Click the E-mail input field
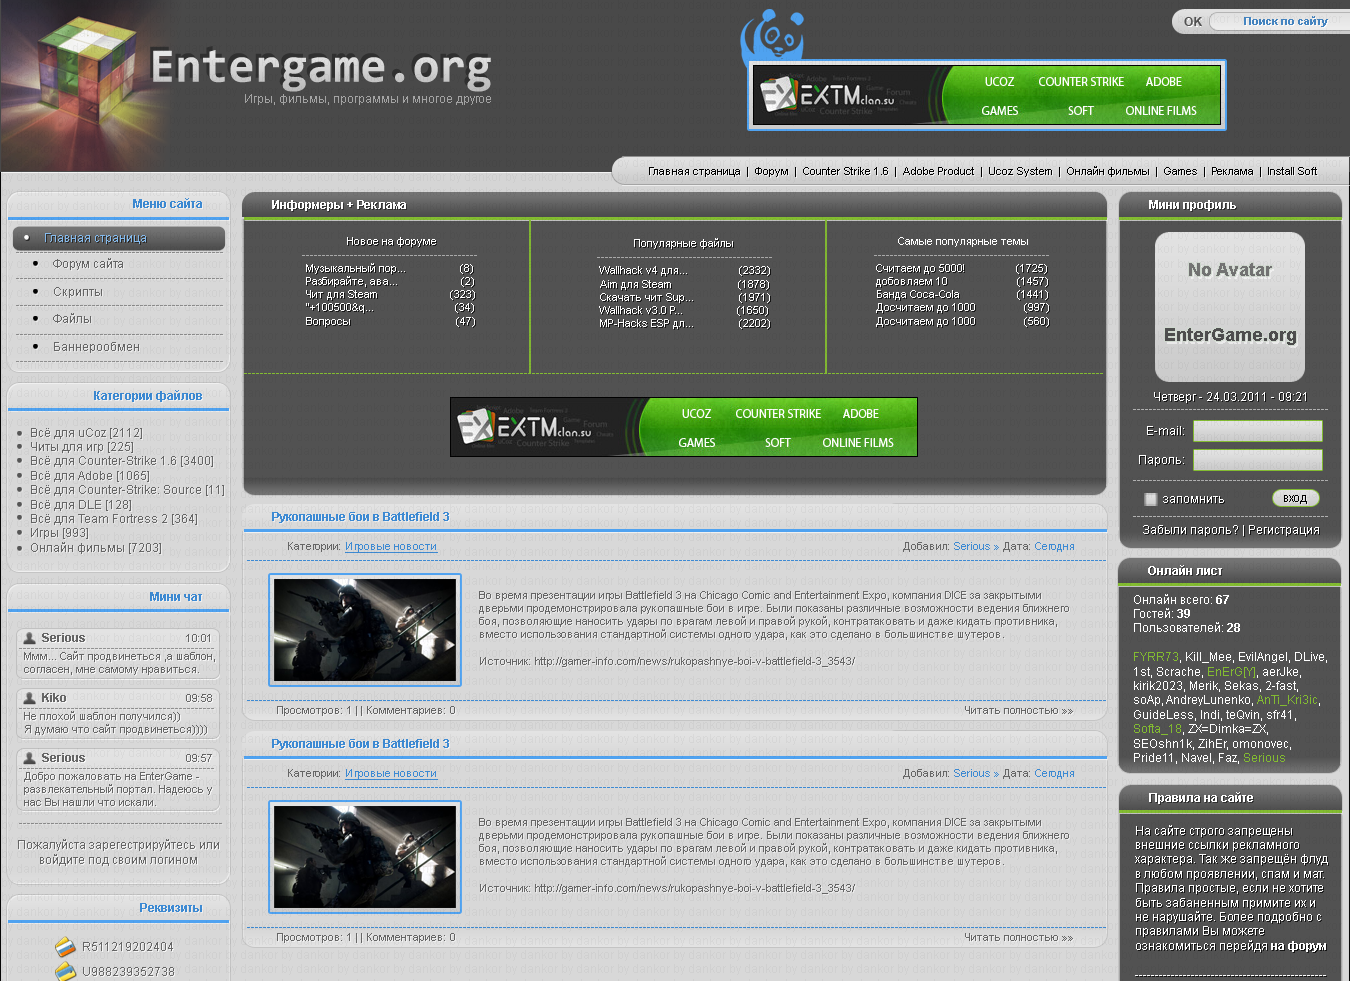Image resolution: width=1350 pixels, height=981 pixels. [1257, 431]
